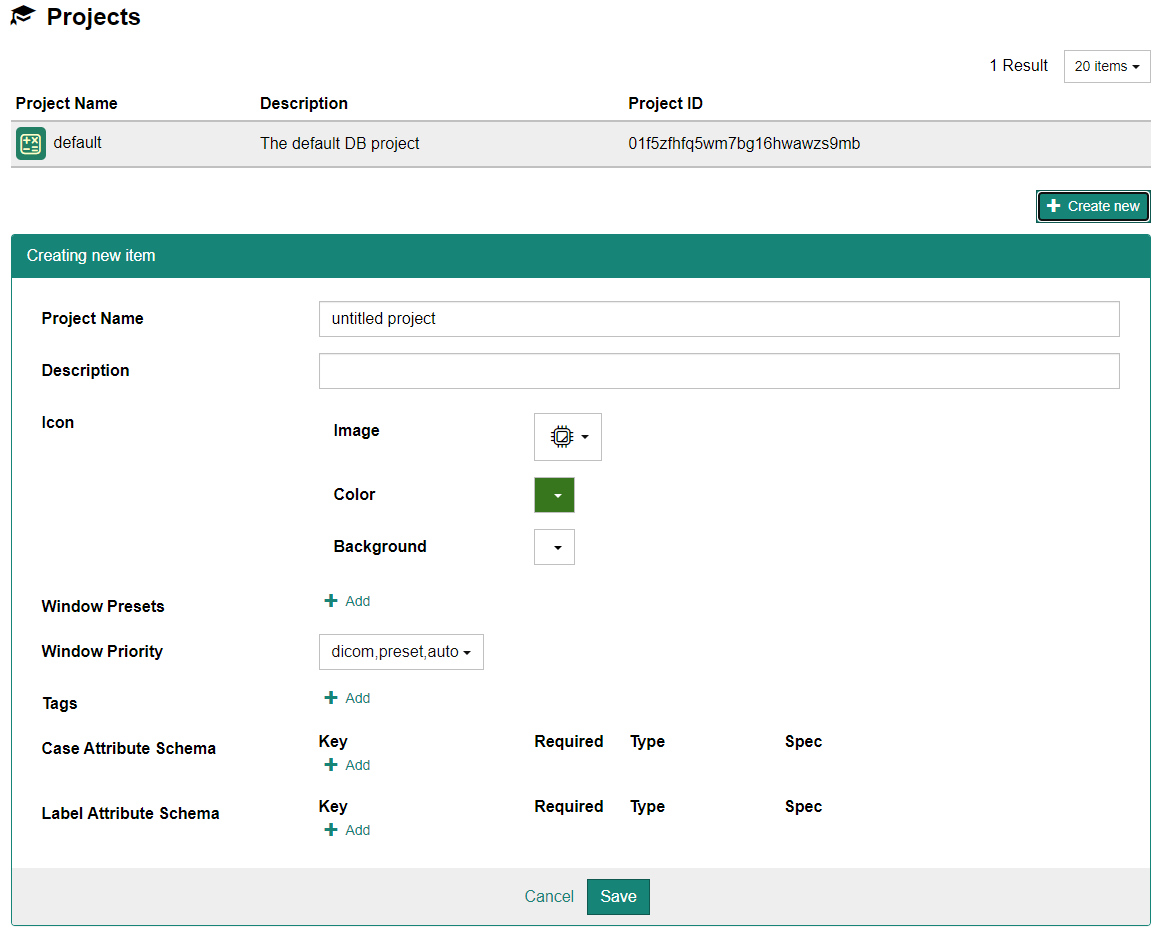The image size is (1162, 935).
Task: Click the default project calculator icon
Action: 31,144
